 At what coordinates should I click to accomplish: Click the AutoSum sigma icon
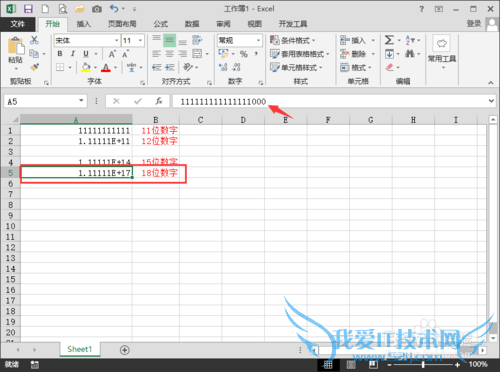coord(389,40)
